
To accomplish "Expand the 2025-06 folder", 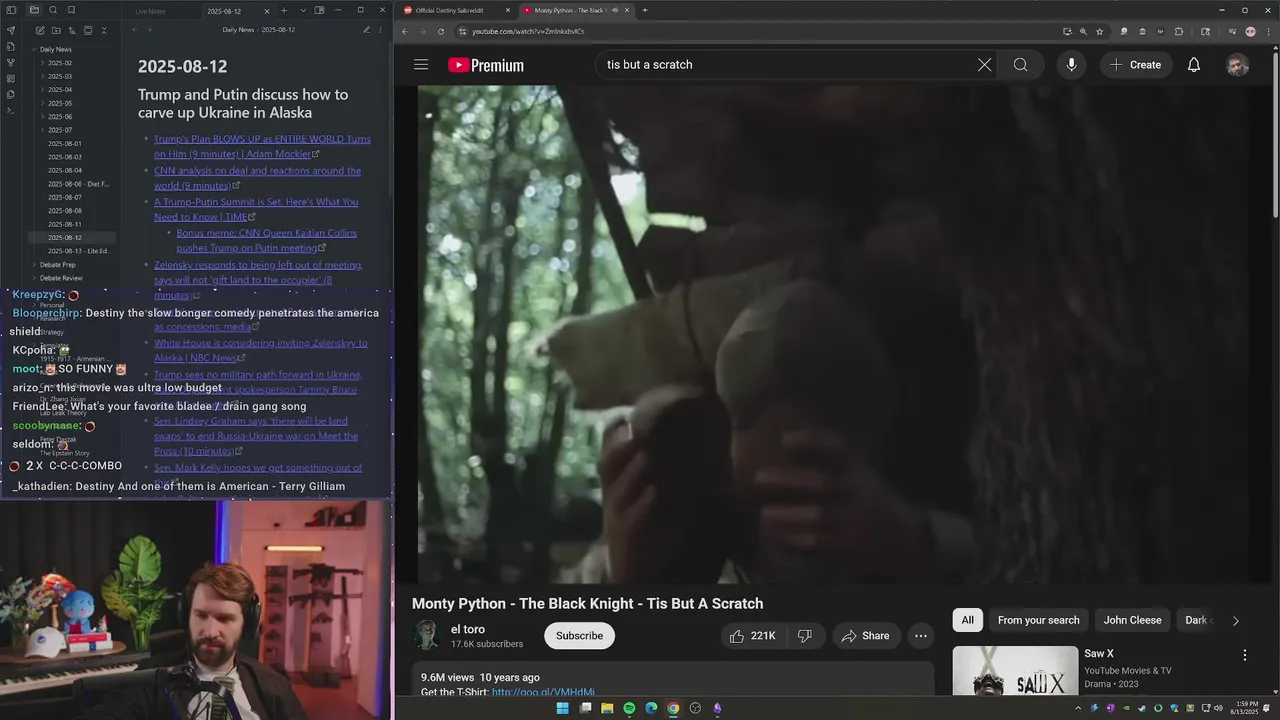I will point(60,117).
